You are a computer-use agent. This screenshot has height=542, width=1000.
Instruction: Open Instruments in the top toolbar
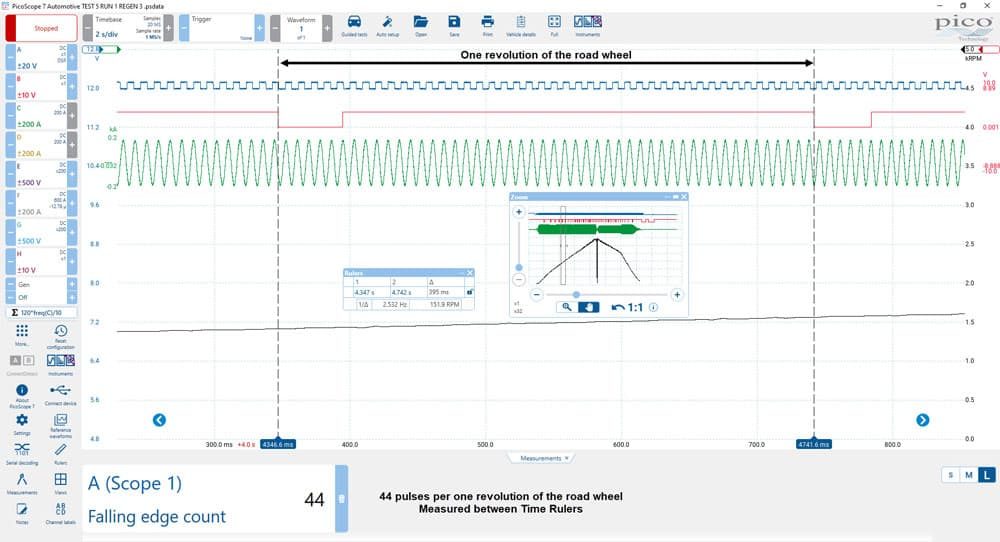[x=587, y=26]
